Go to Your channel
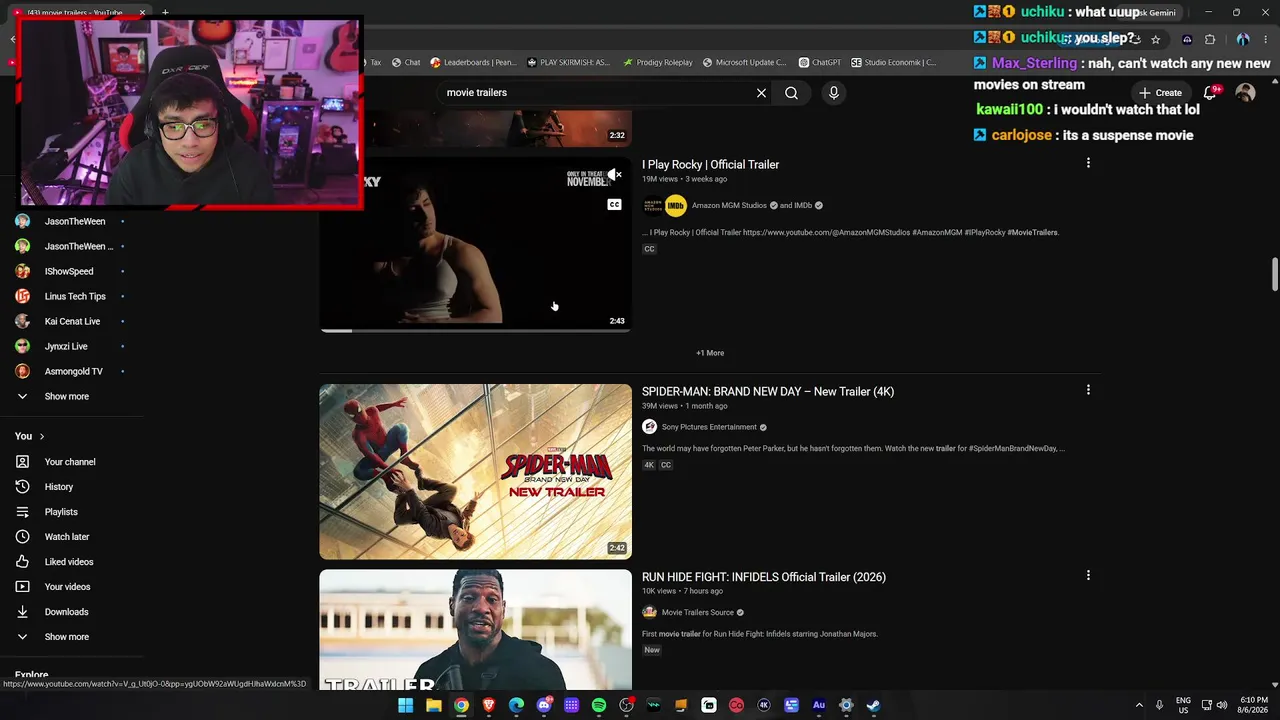 [72, 462]
